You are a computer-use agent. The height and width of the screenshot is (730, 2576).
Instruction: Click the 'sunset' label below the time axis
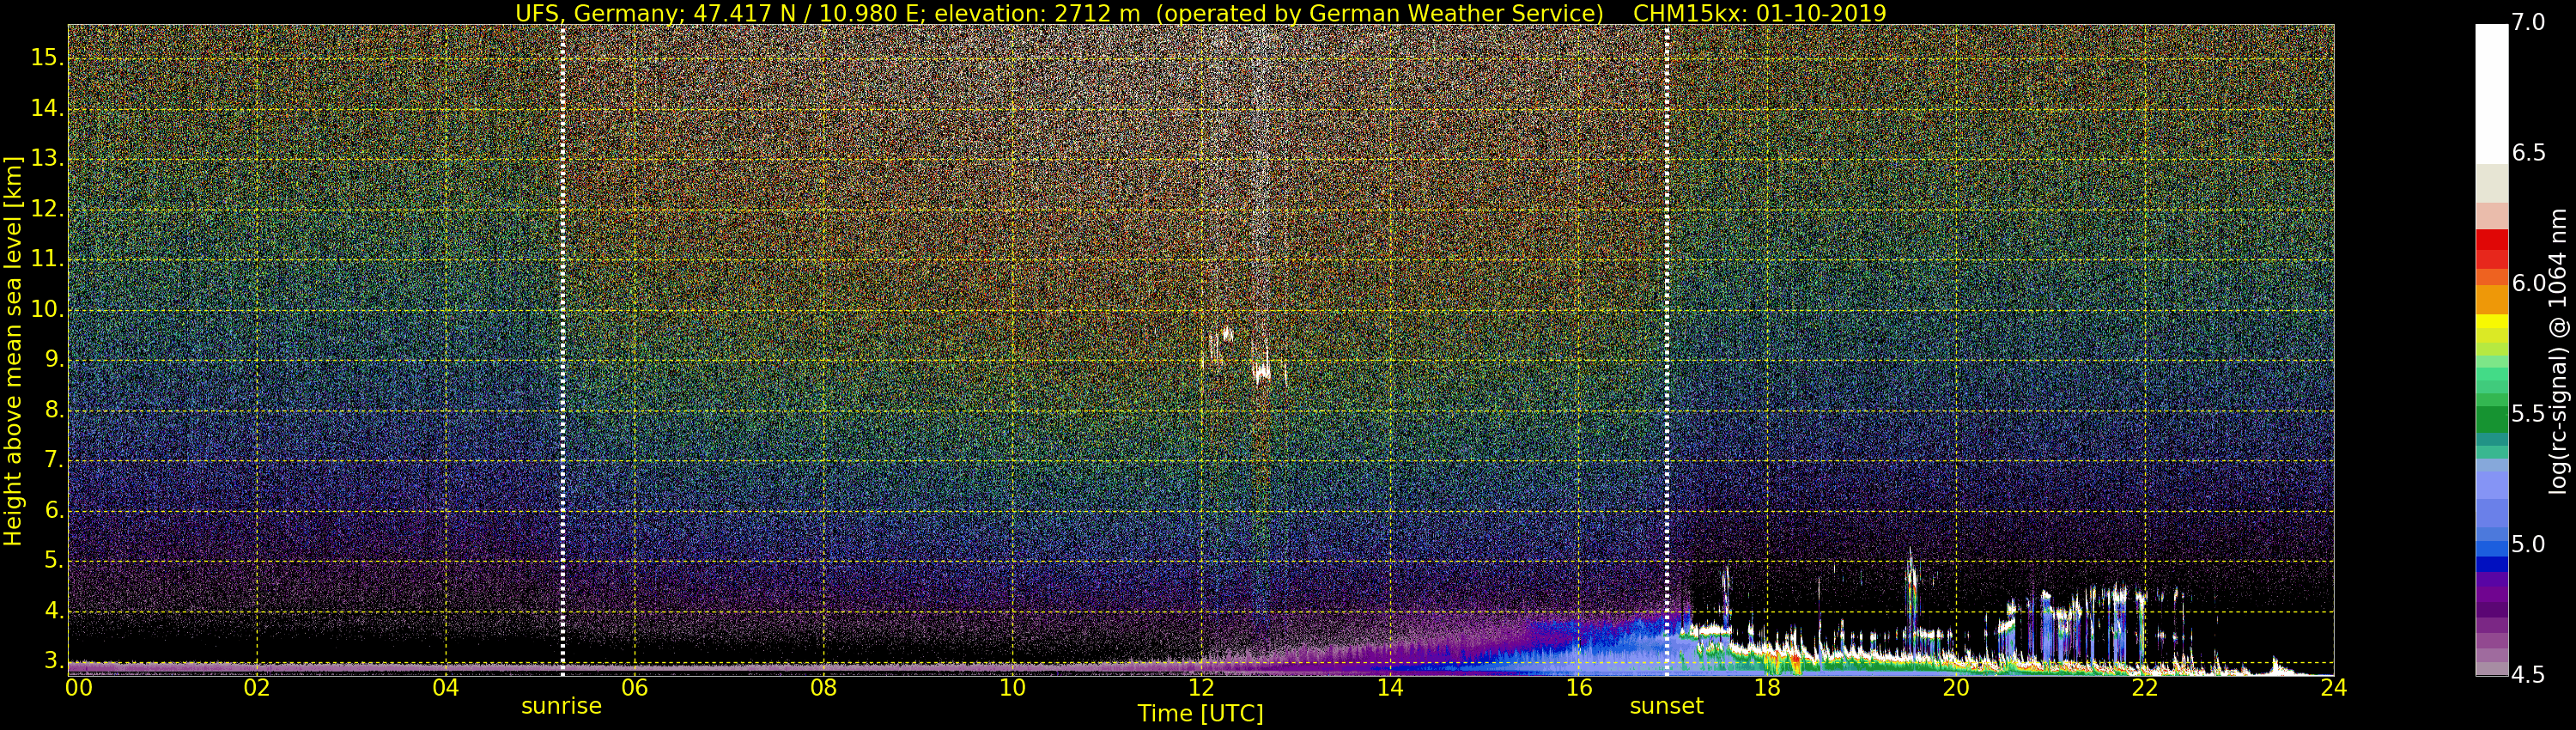[1666, 706]
